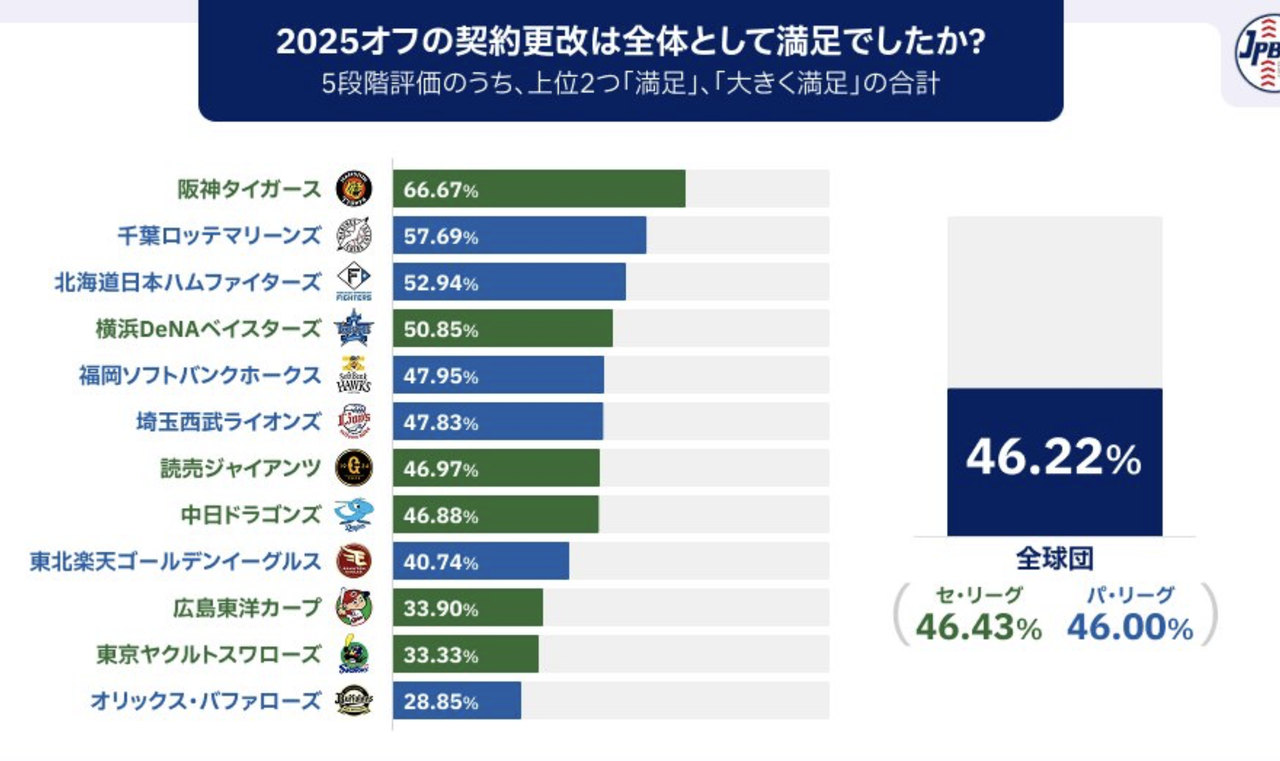Select the Orix Buffaloes logo

point(353,700)
